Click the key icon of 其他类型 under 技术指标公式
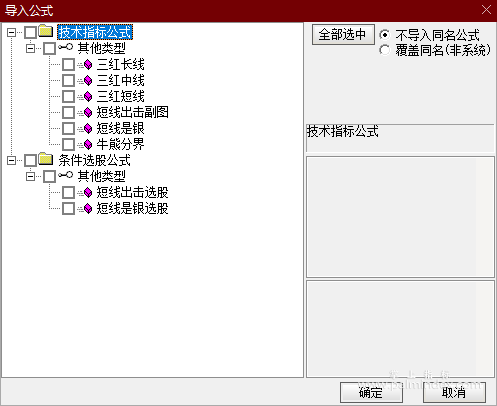Image resolution: width=497 pixels, height=406 pixels. click(65, 47)
